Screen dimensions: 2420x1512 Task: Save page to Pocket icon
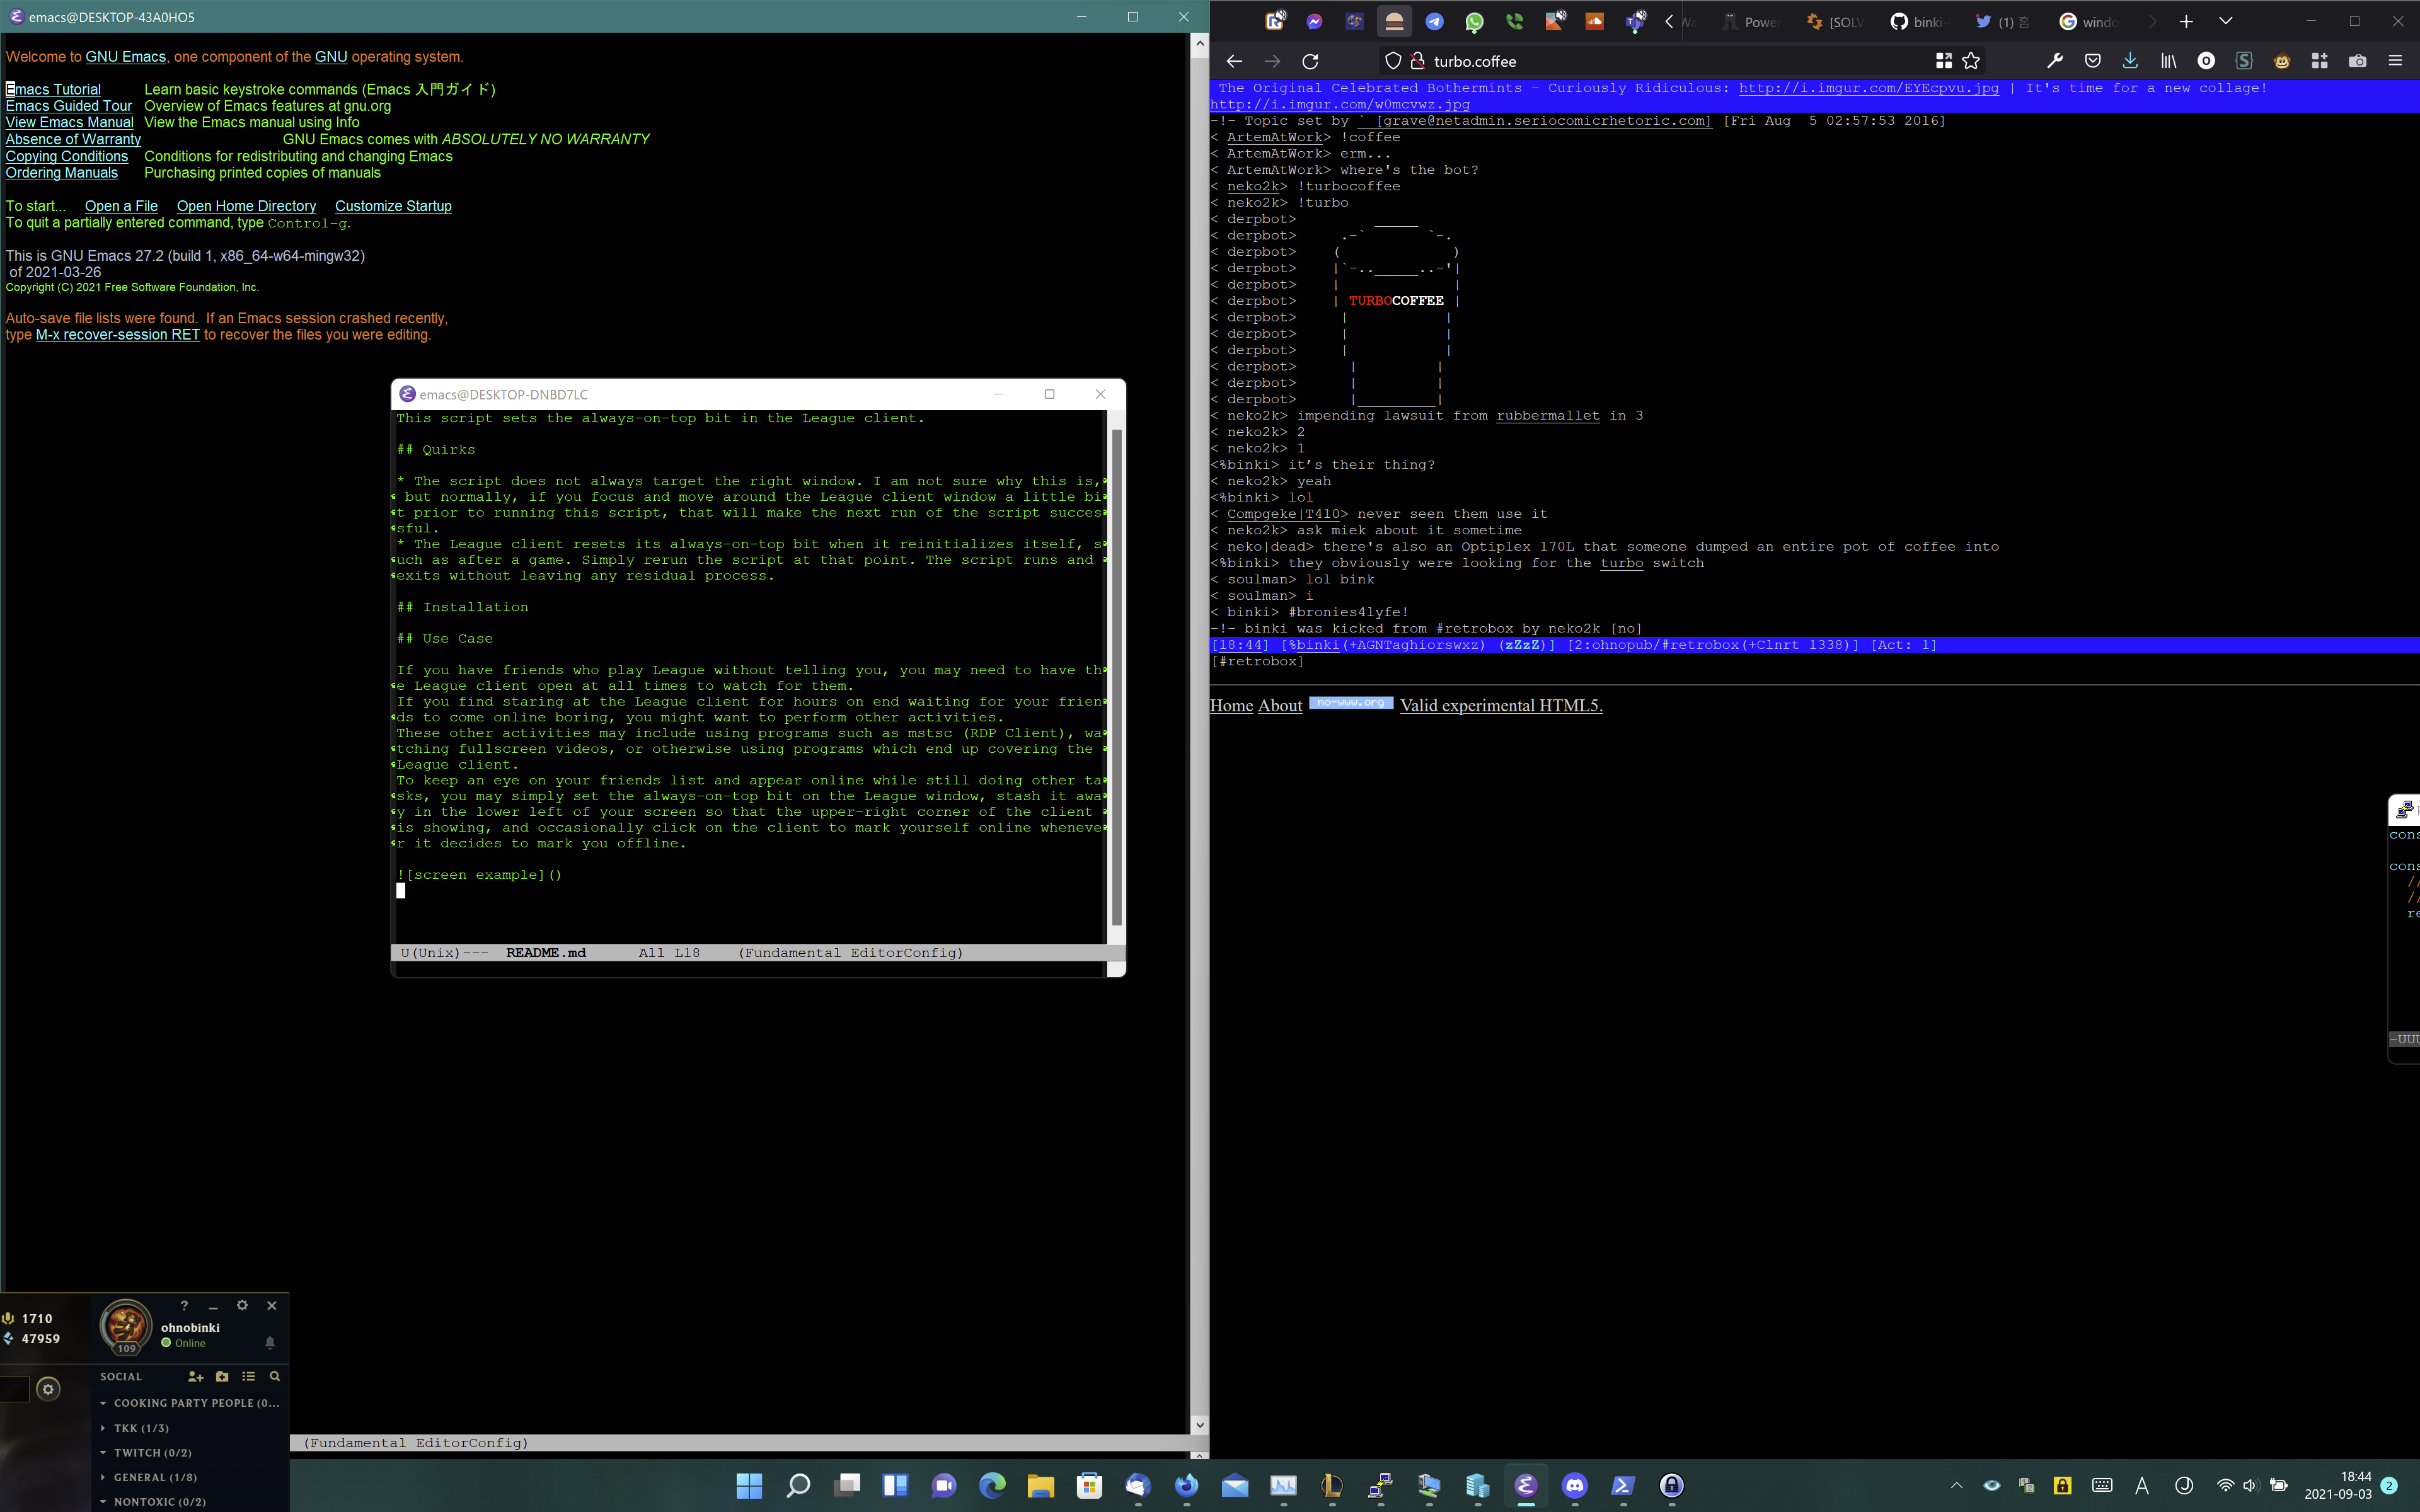coord(2092,61)
